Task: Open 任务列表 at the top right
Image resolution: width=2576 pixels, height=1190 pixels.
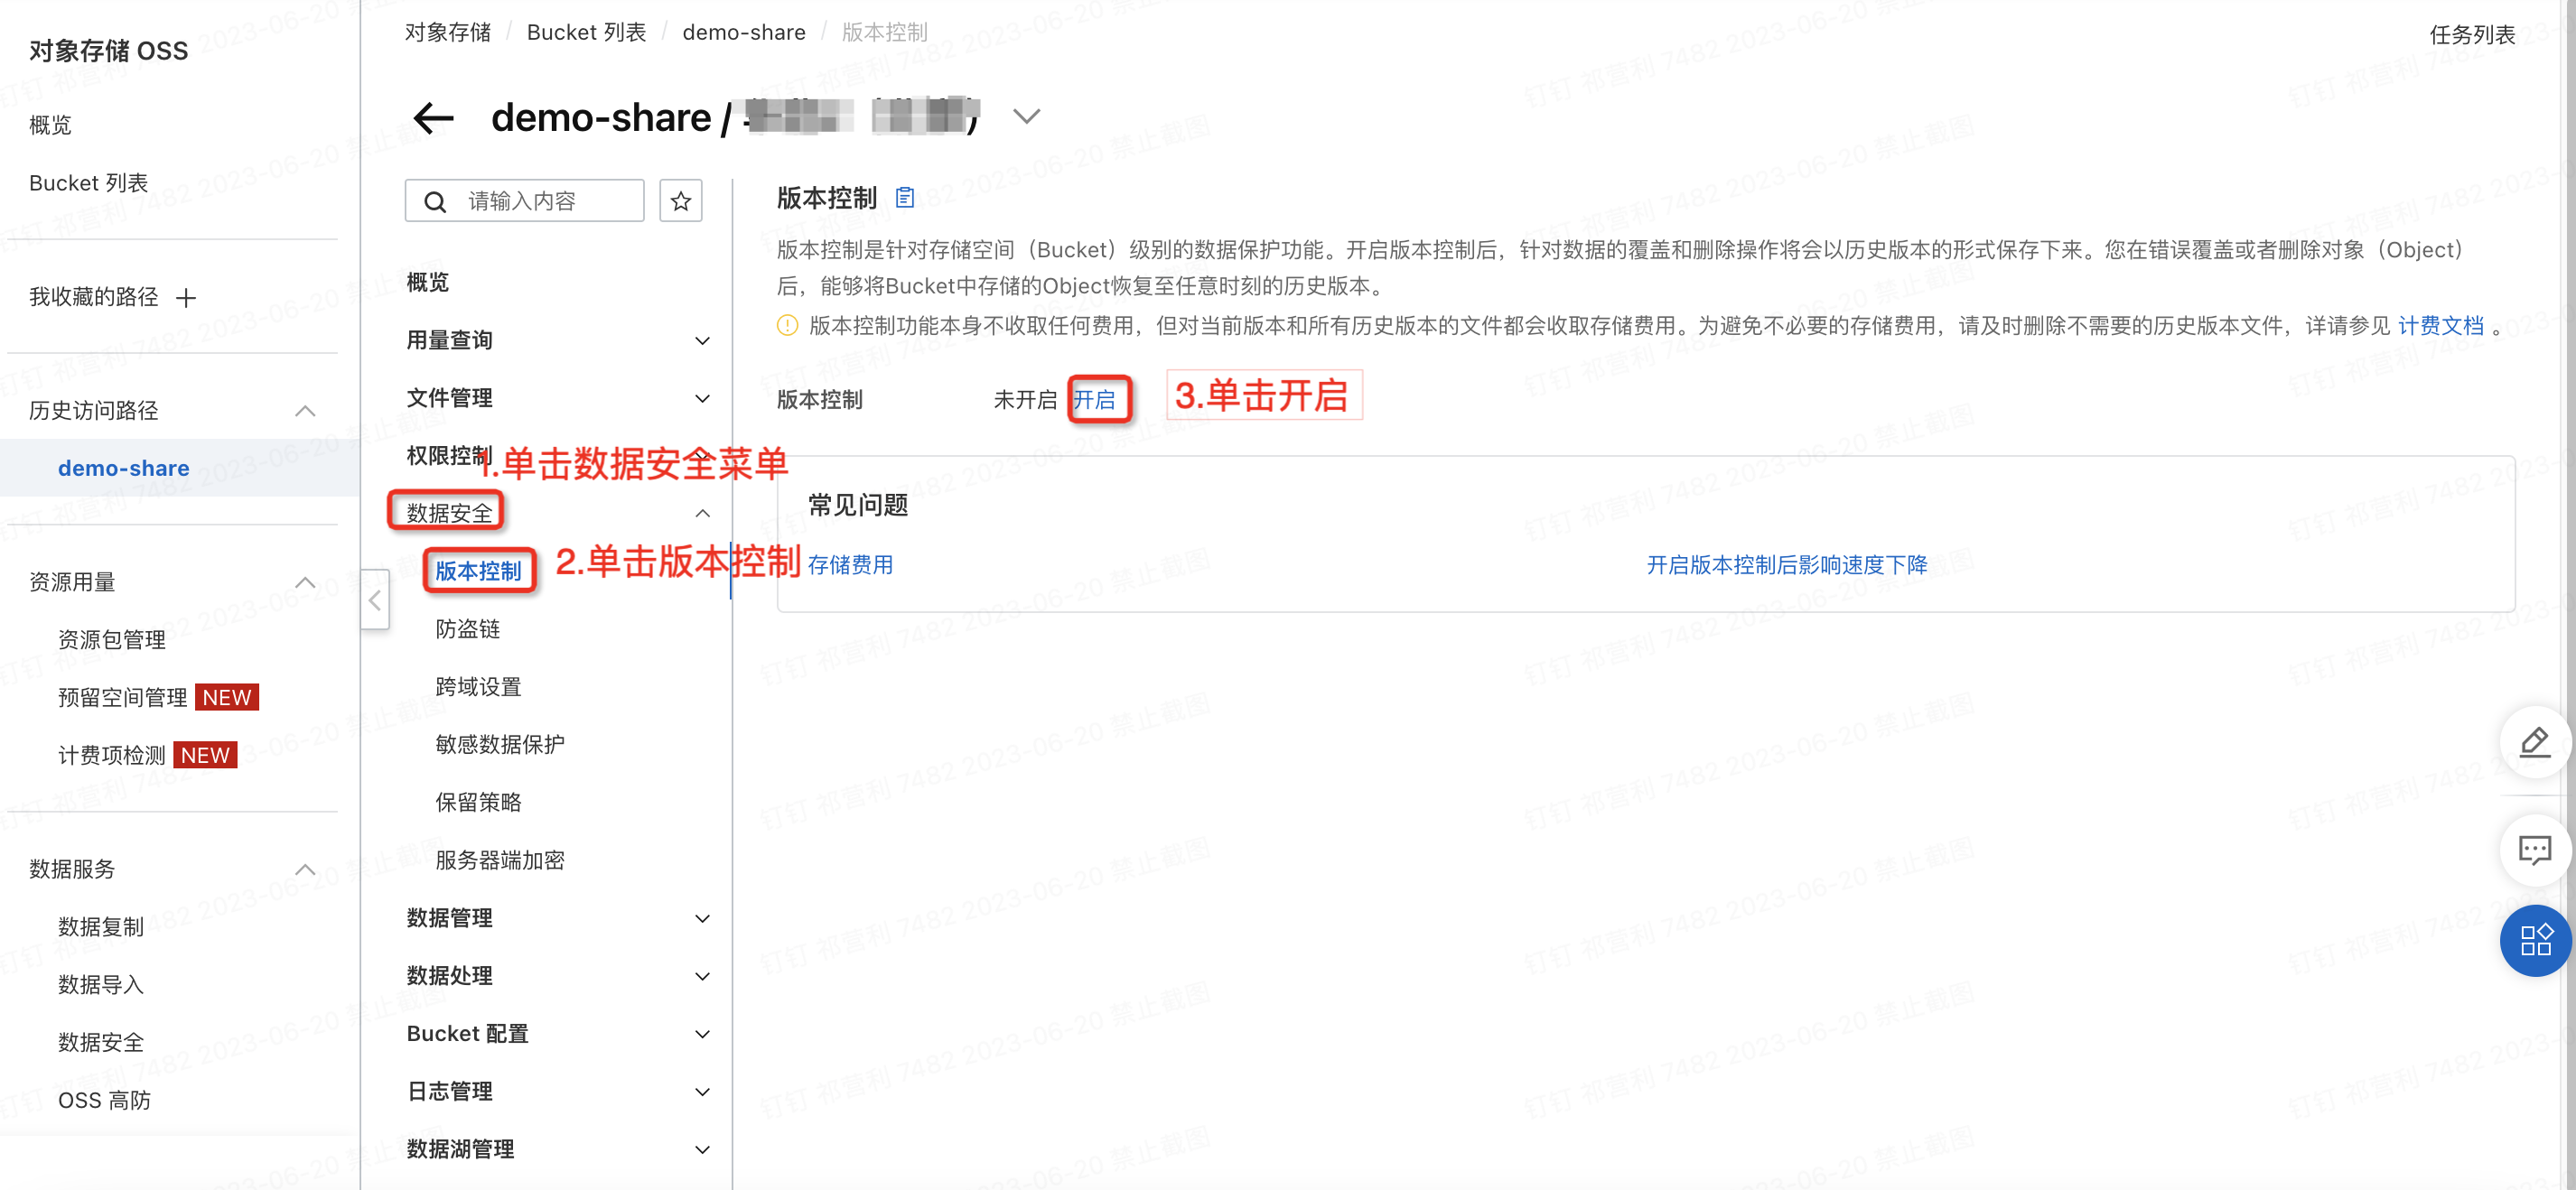Action: [2472, 34]
